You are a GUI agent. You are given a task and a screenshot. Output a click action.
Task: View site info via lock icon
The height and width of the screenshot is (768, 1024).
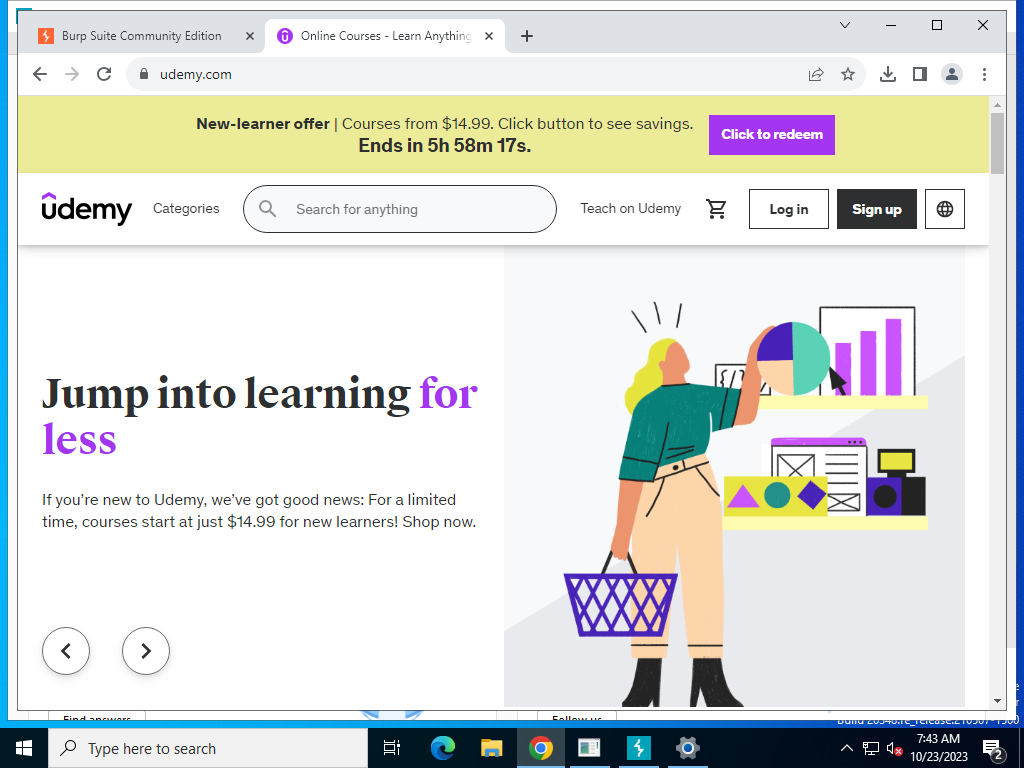[144, 74]
